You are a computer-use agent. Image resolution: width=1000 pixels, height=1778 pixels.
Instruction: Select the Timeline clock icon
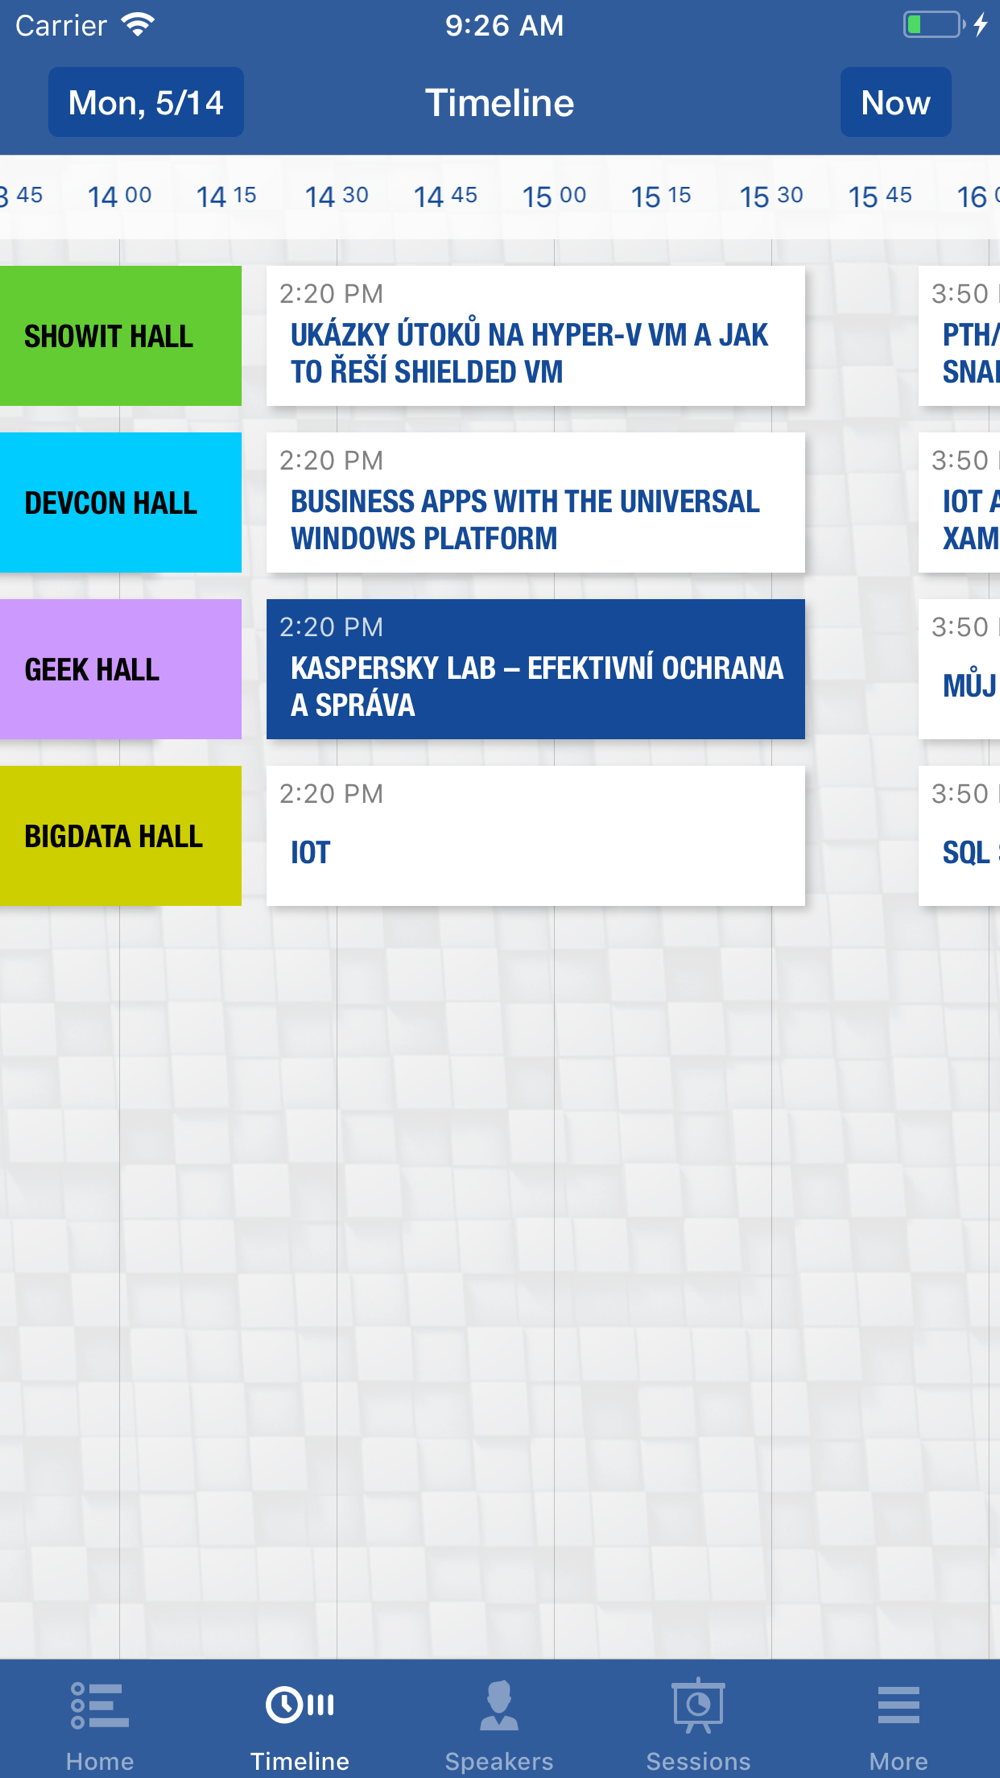[299, 1704]
